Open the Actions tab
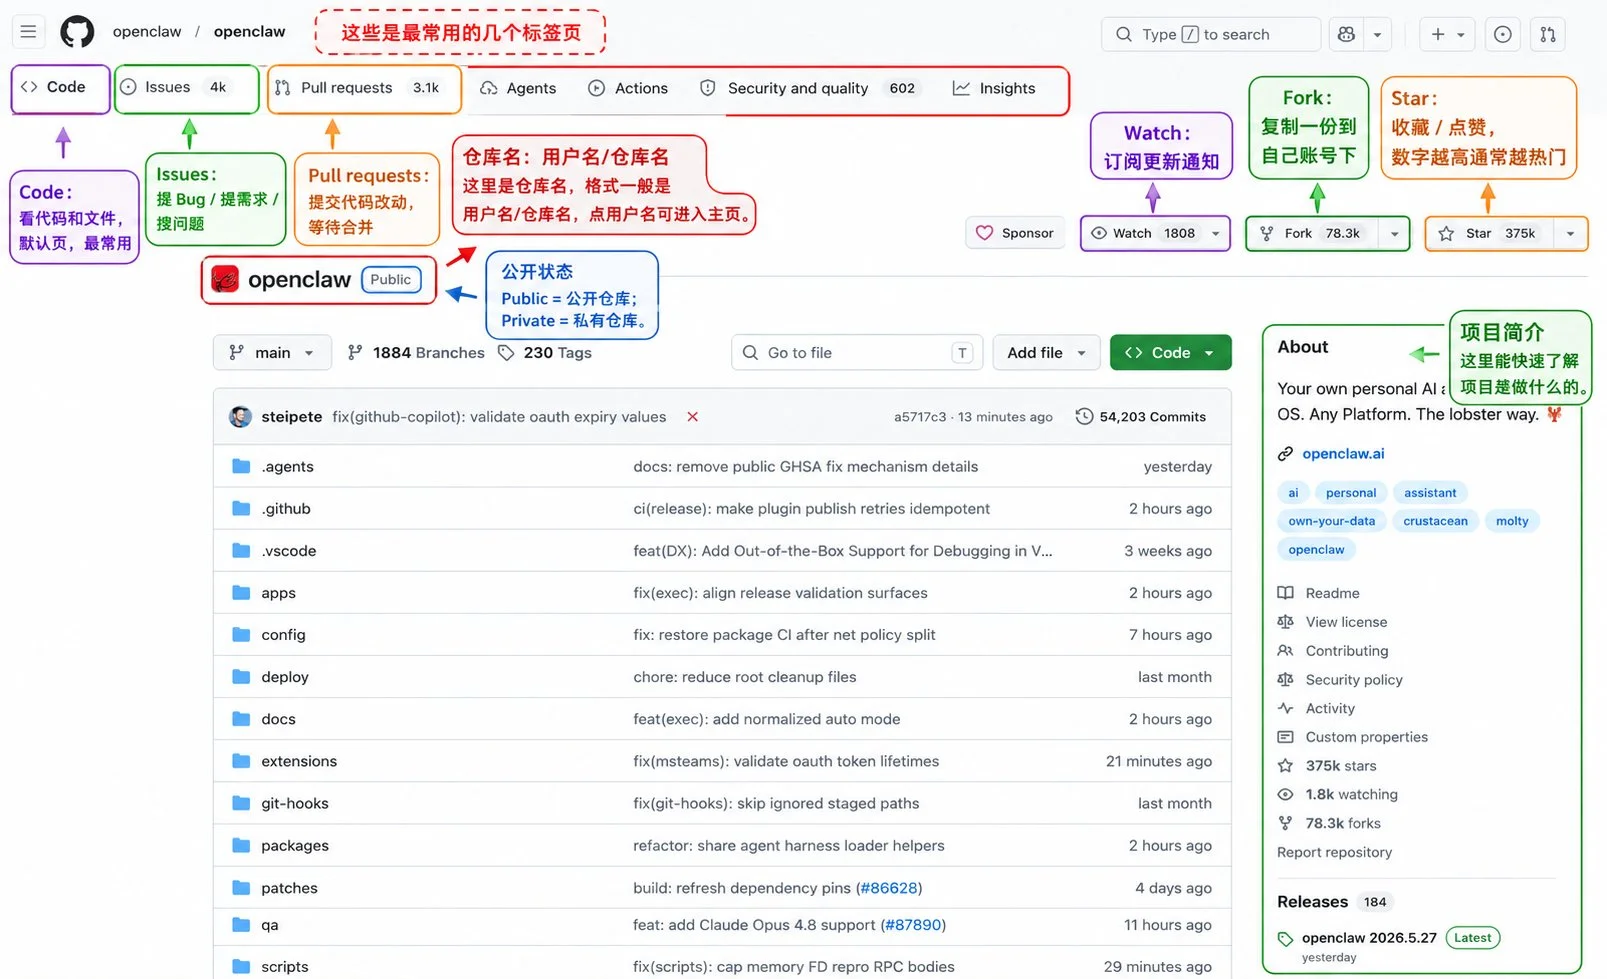The width and height of the screenshot is (1607, 979). coord(628,88)
